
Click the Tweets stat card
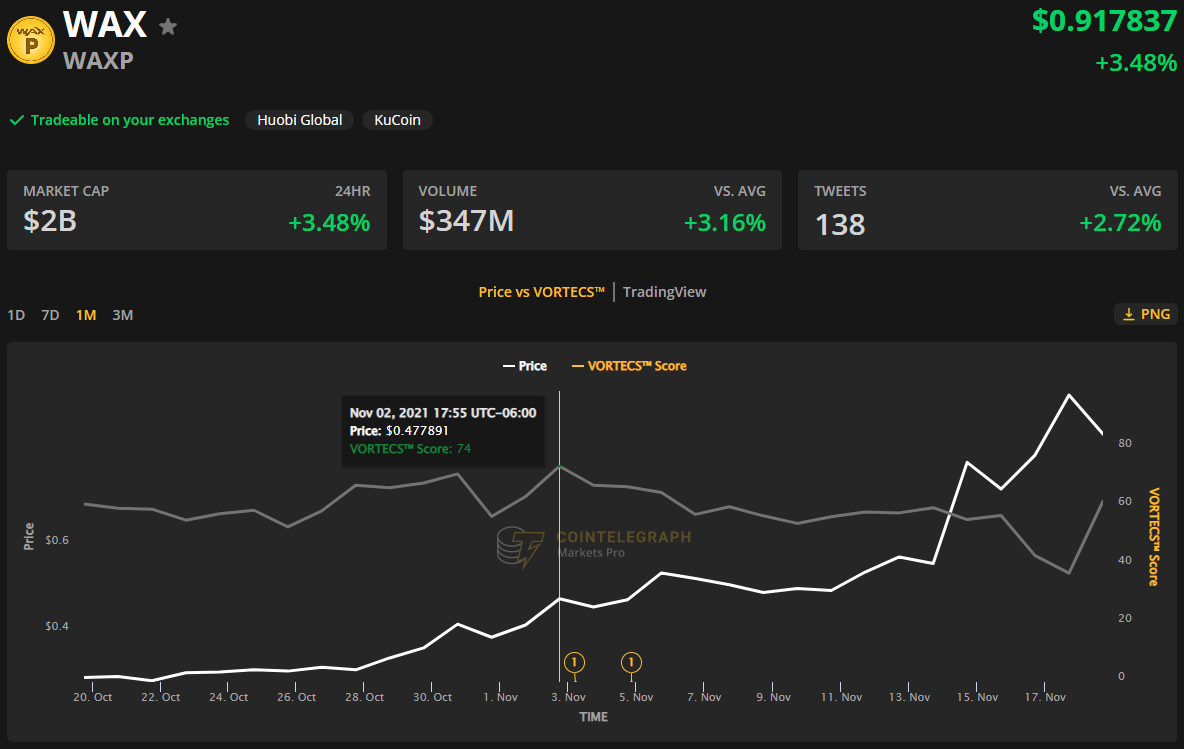pos(987,210)
